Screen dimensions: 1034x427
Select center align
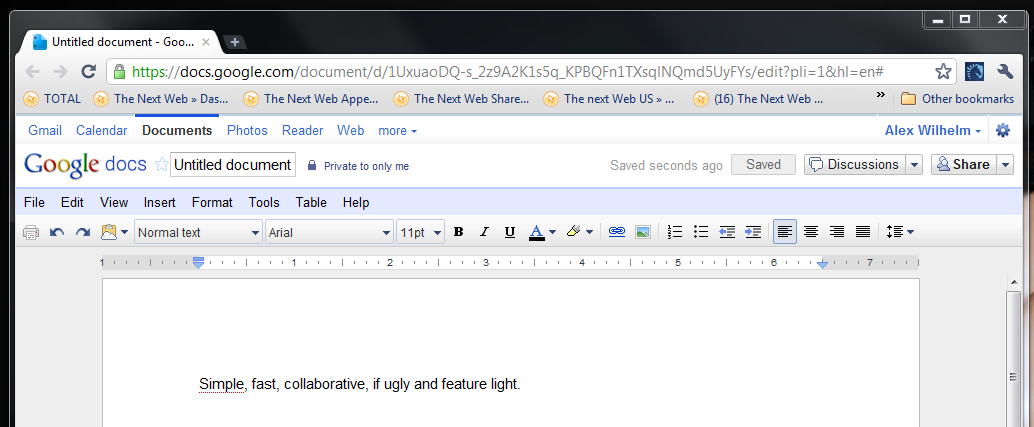pyautogui.click(x=810, y=232)
